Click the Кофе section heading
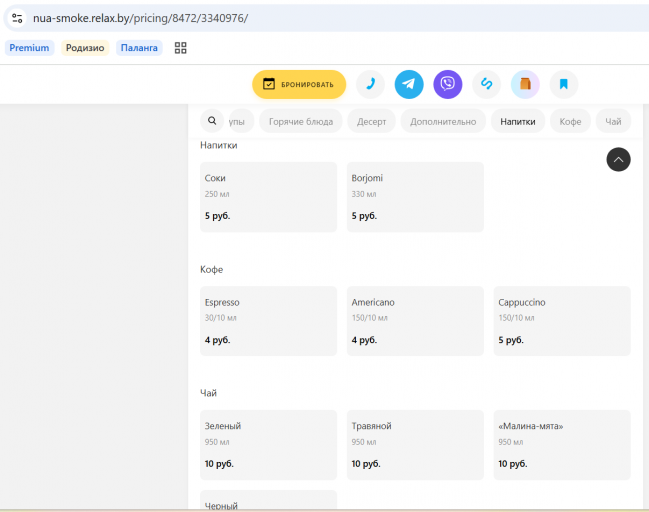The image size is (649, 512). coord(212,269)
